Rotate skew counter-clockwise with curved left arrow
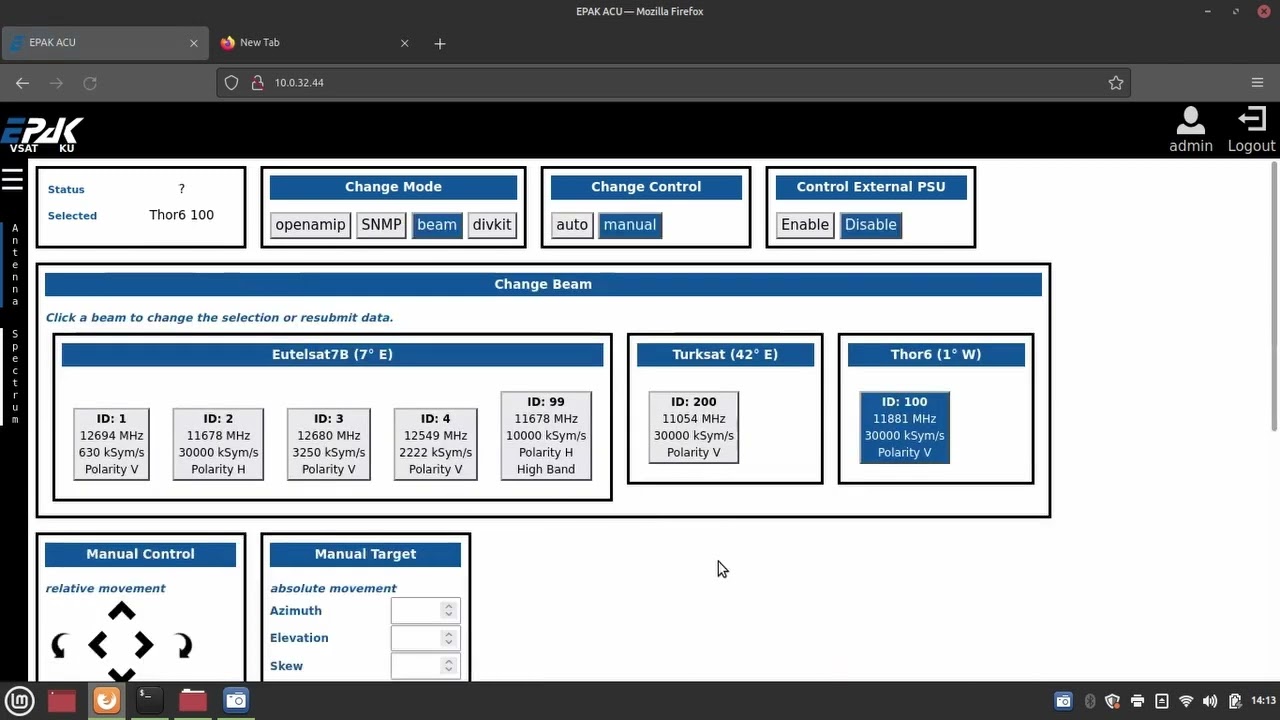The image size is (1280, 720). (59, 647)
